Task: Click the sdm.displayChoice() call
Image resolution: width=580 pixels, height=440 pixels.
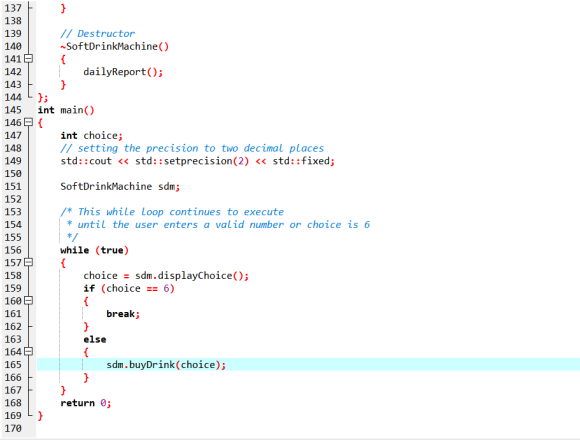Action: pyautogui.click(x=192, y=276)
